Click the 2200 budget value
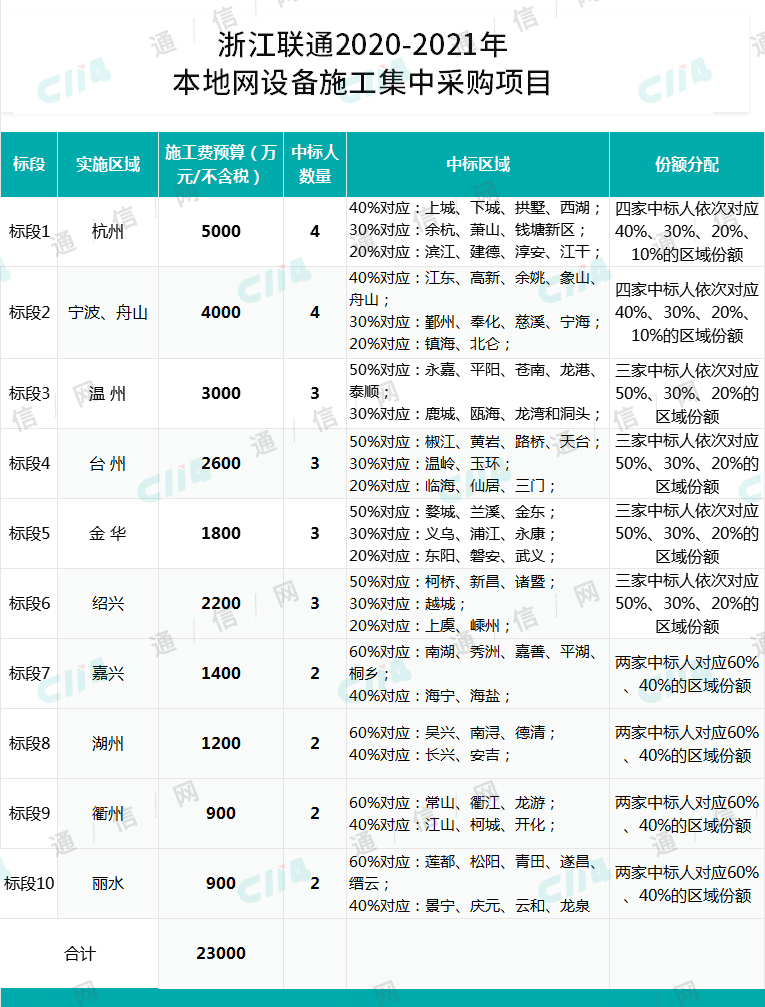Image resolution: width=765 pixels, height=1007 pixels. point(221,603)
